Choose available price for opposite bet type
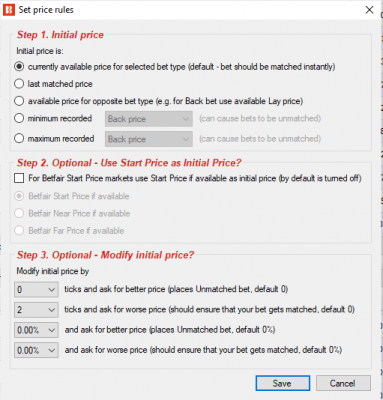This screenshot has width=383, height=400. coord(19,101)
